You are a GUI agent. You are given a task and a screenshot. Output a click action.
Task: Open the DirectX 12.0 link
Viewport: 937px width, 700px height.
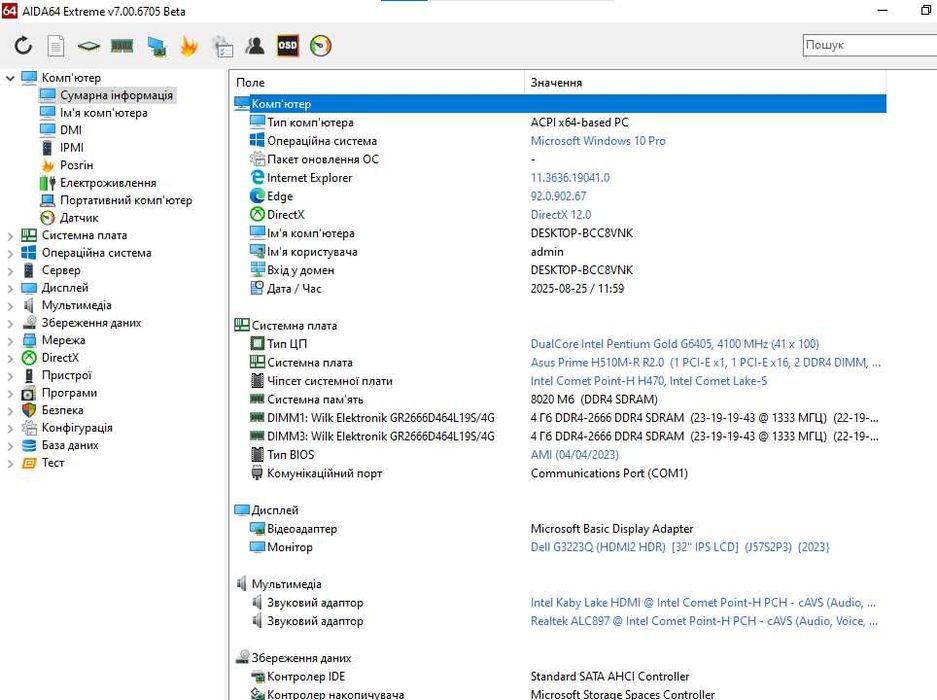click(561, 215)
